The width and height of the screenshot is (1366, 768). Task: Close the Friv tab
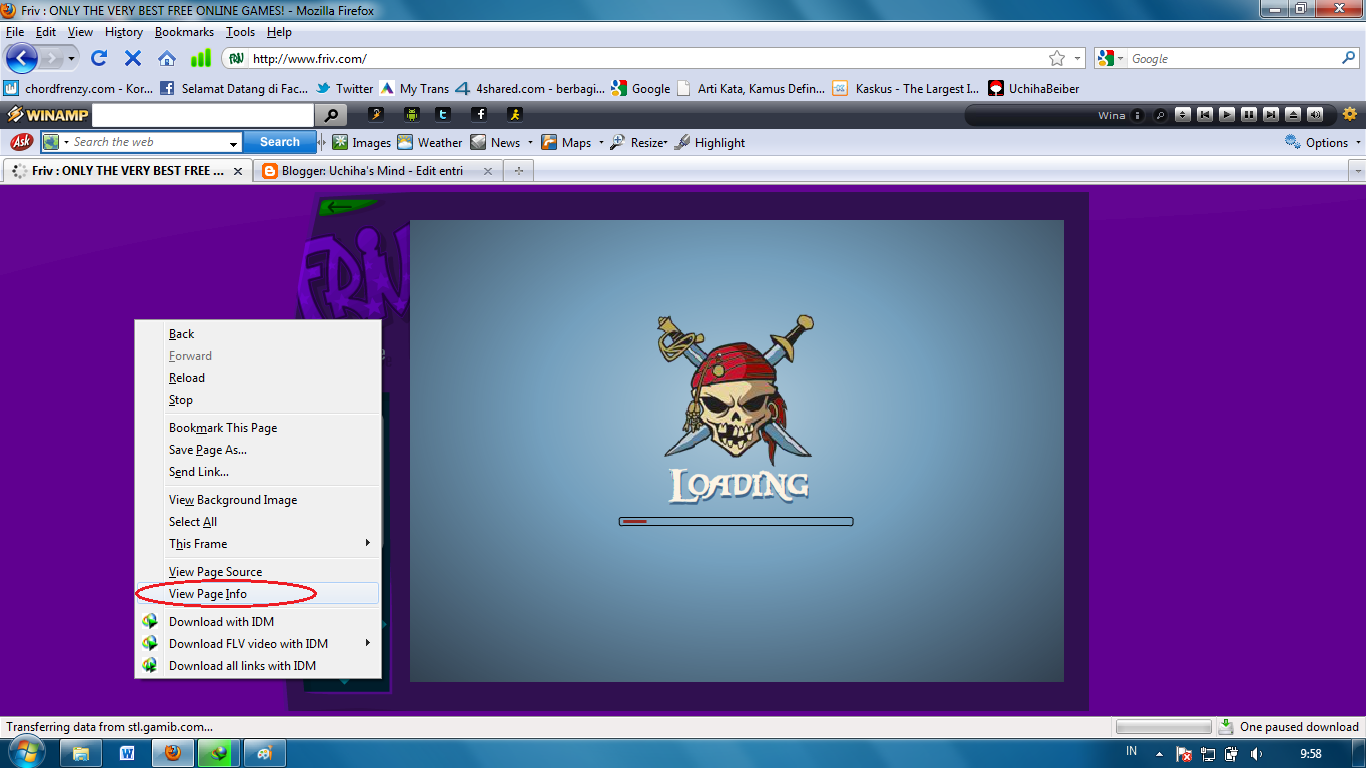[x=238, y=171]
